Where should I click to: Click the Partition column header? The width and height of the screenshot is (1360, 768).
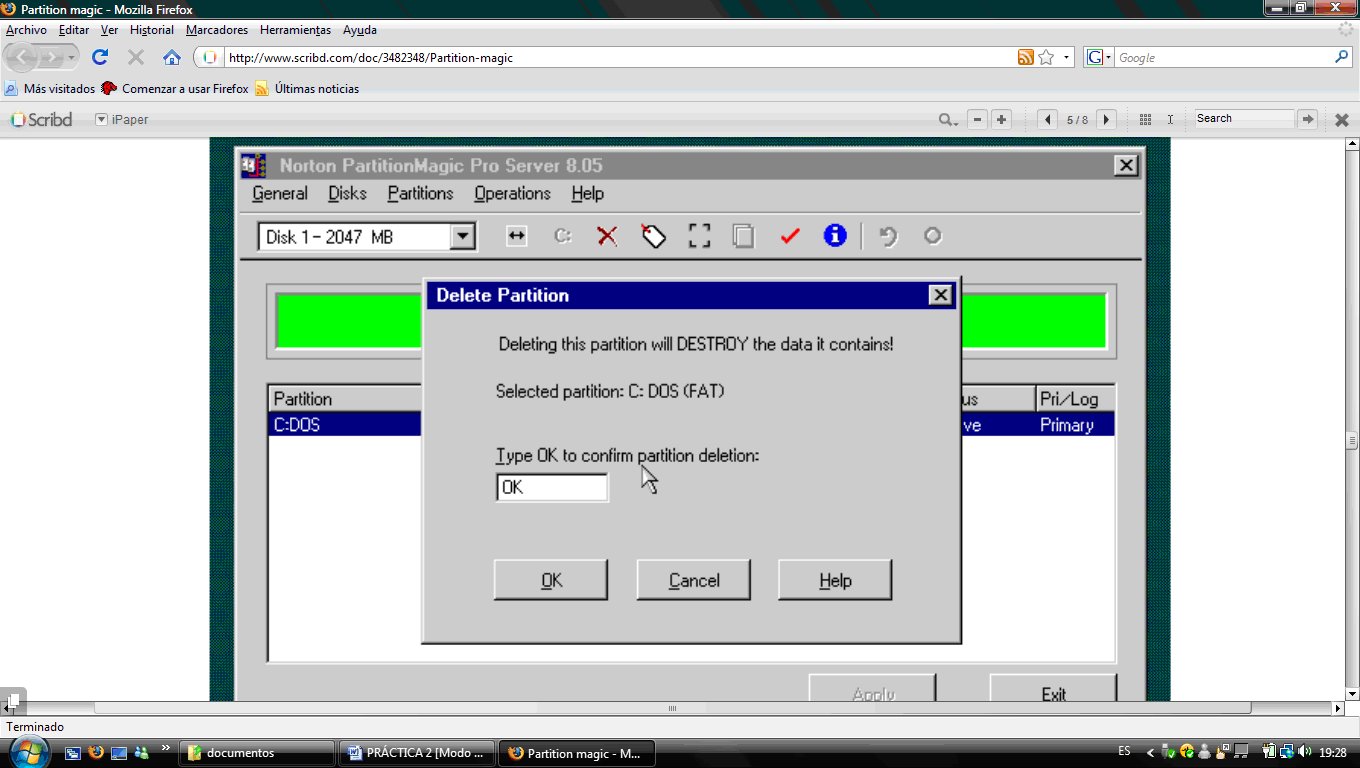click(345, 399)
